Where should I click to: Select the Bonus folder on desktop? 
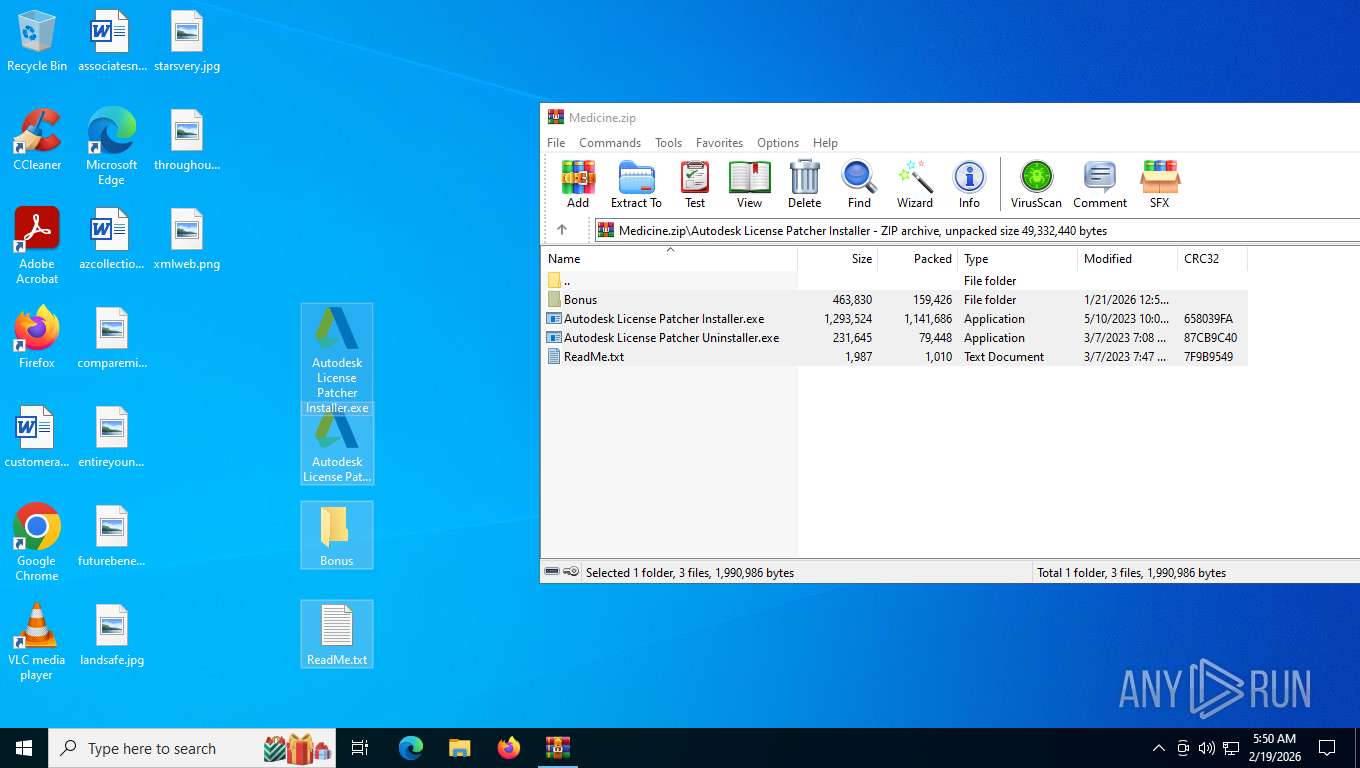(337, 536)
